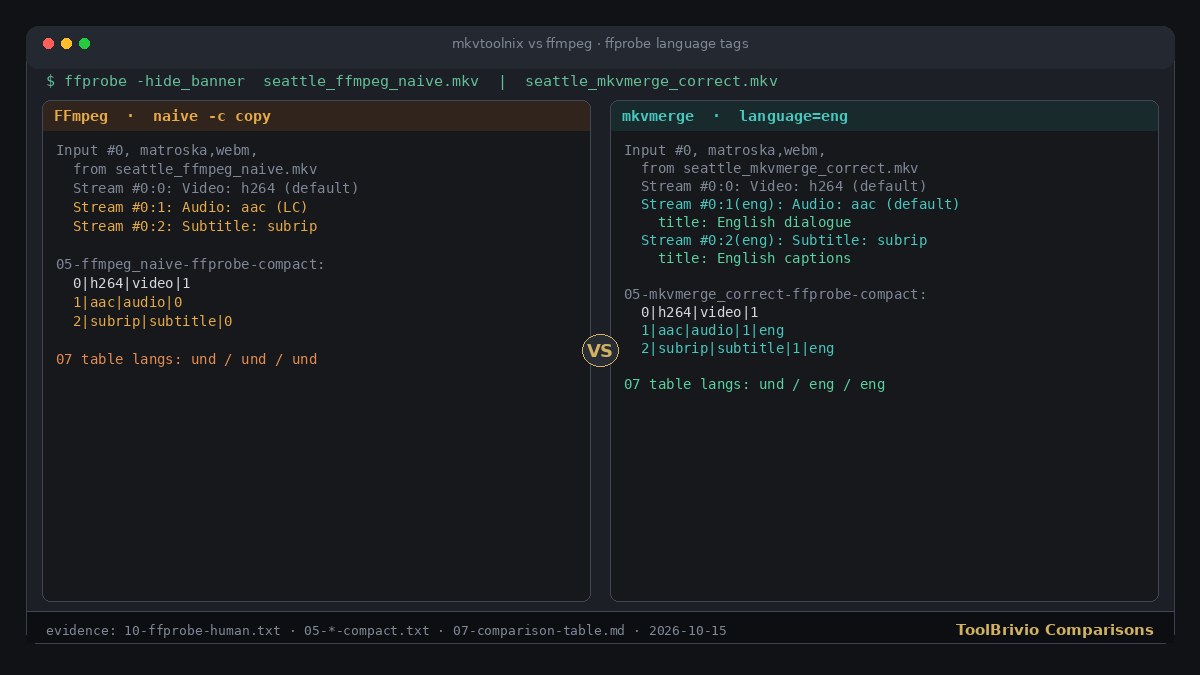Click '2|subrip|subtitle|1|eng' compact row
This screenshot has width=1200, height=675.
737,348
